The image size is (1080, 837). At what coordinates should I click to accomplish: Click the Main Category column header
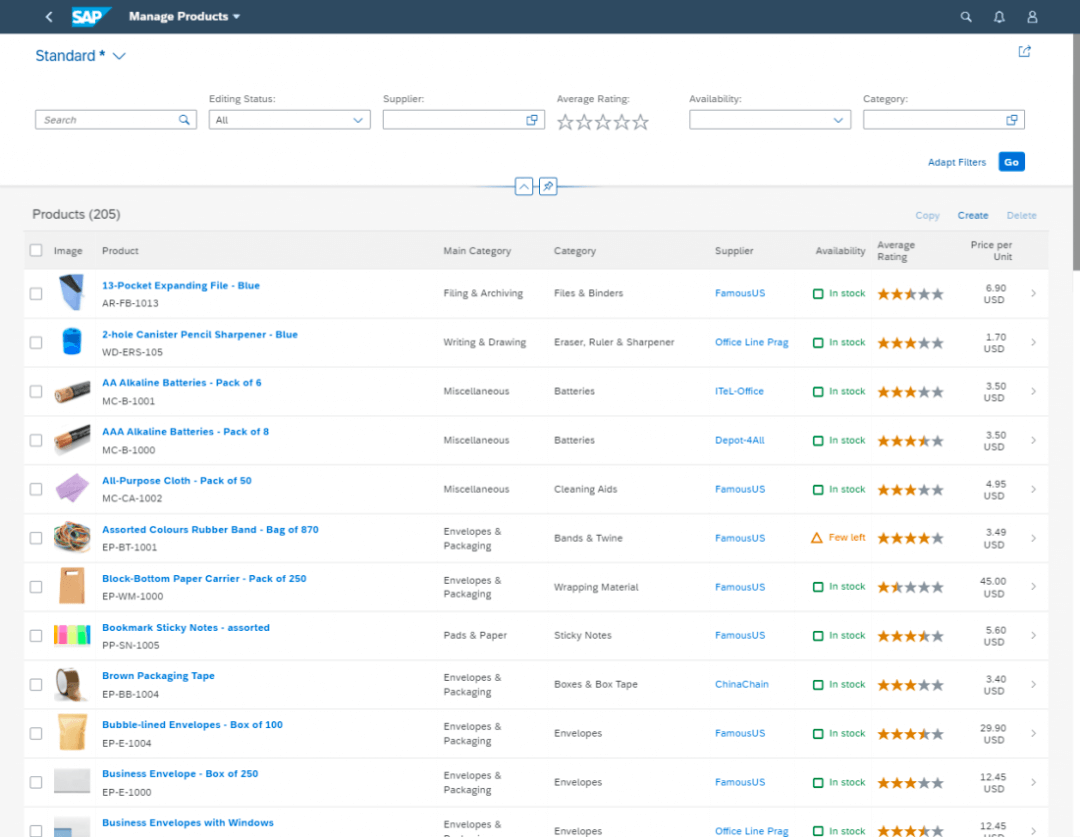click(477, 251)
